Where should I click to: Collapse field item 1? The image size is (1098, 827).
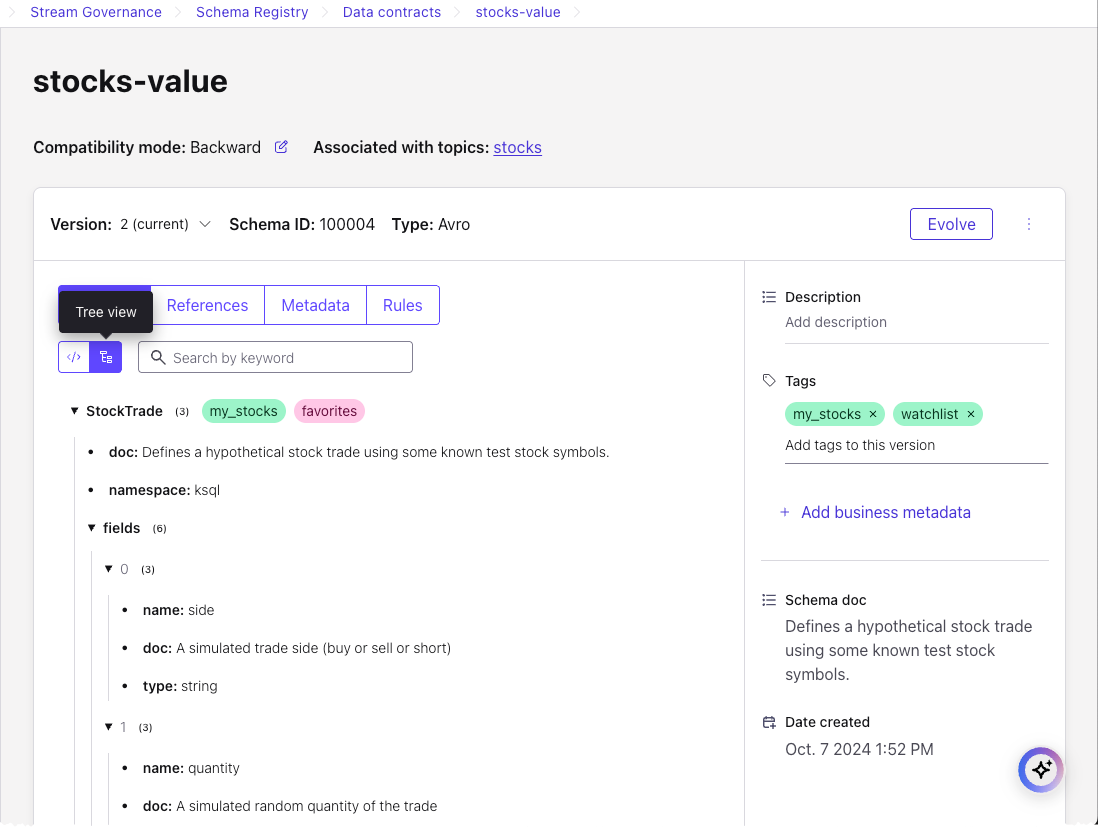tap(109, 727)
